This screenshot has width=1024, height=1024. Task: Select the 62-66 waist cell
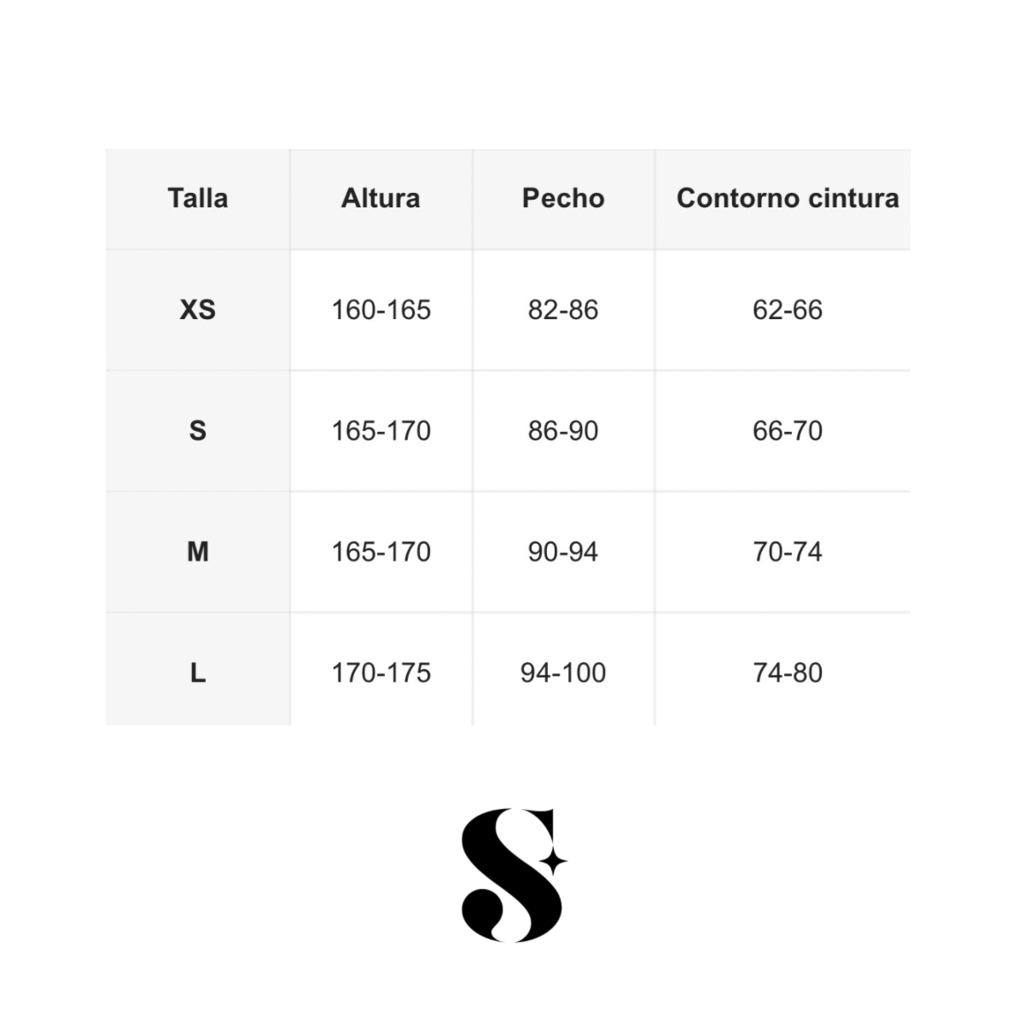click(x=788, y=310)
